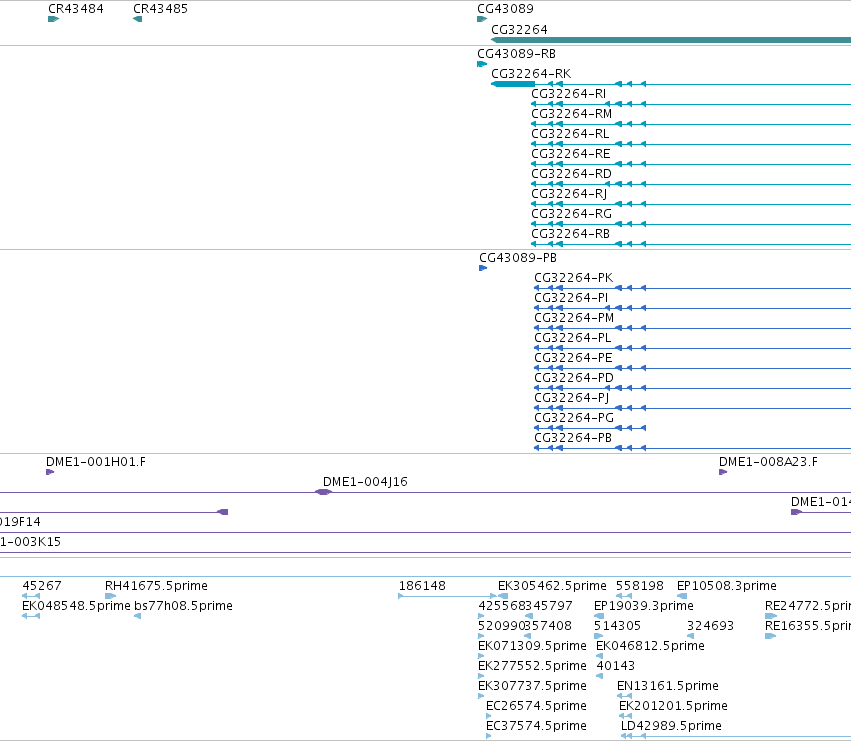Click the thick CG32264-RK exon bar
This screenshot has width=851, height=741.
pos(513,84)
